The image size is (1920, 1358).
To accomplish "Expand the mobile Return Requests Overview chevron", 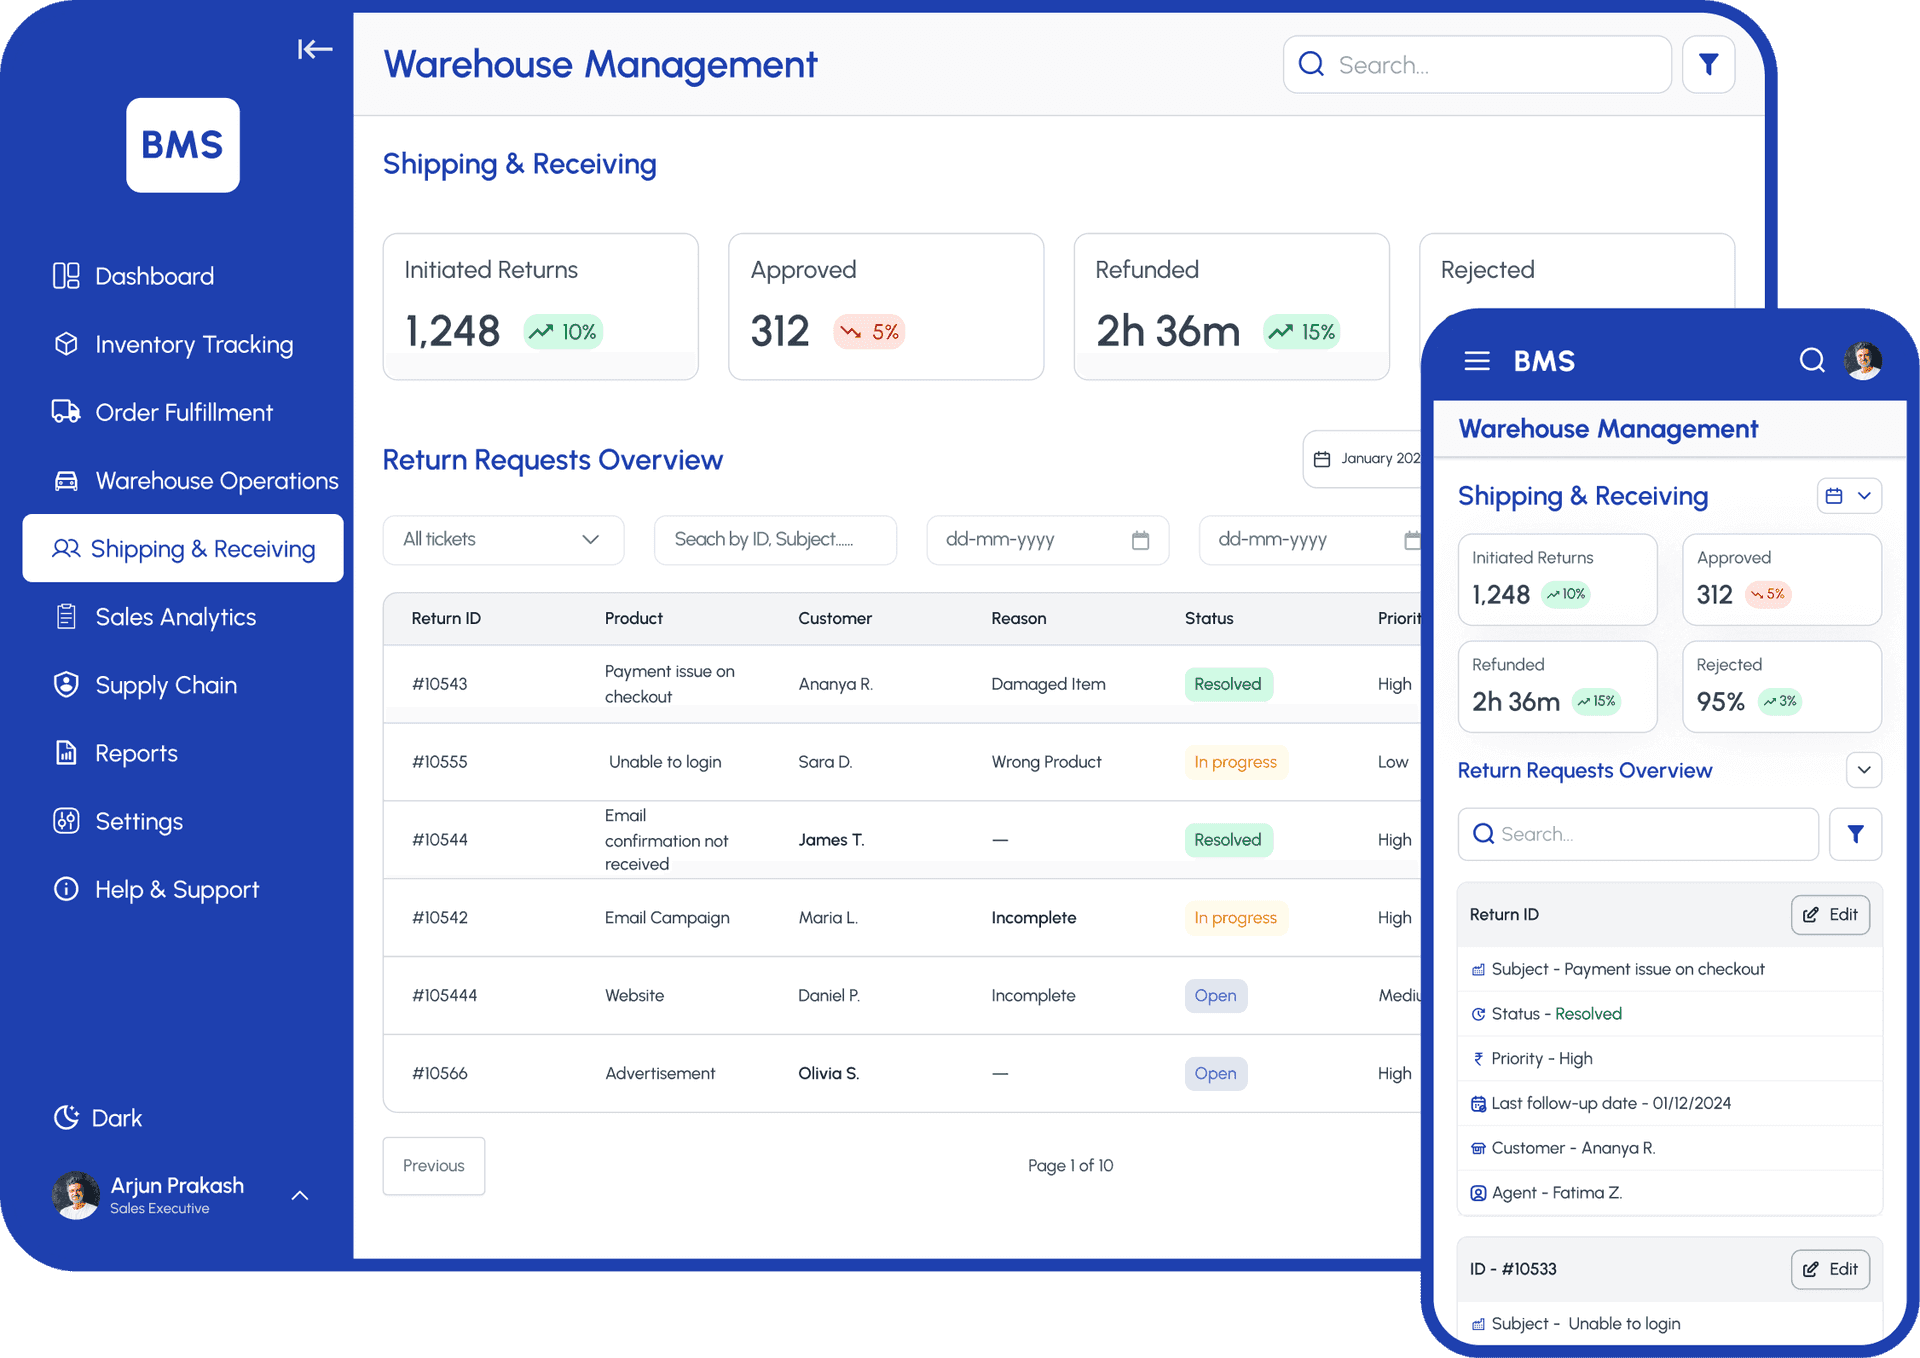I will click(1863, 770).
